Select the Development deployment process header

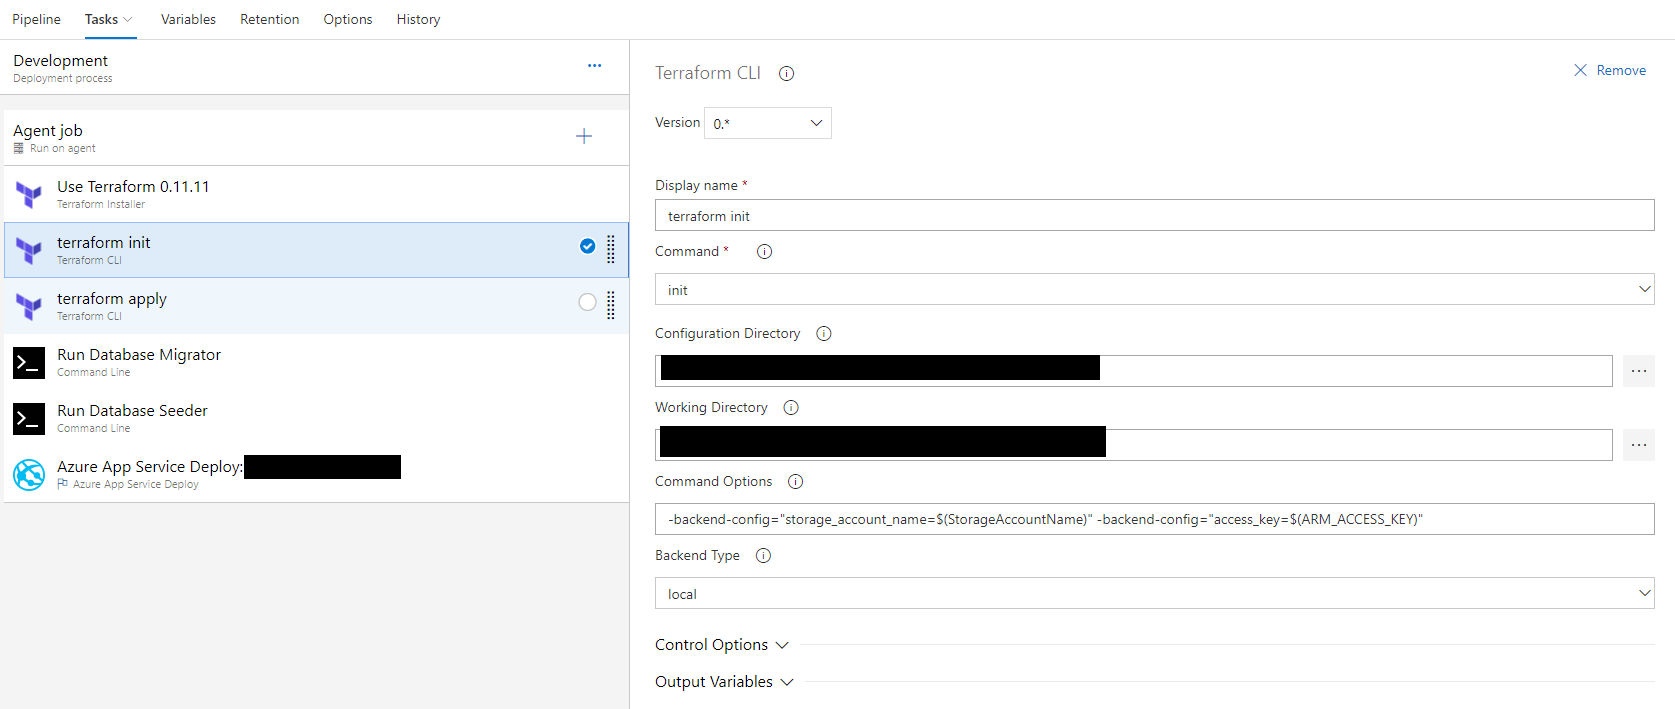(315, 68)
